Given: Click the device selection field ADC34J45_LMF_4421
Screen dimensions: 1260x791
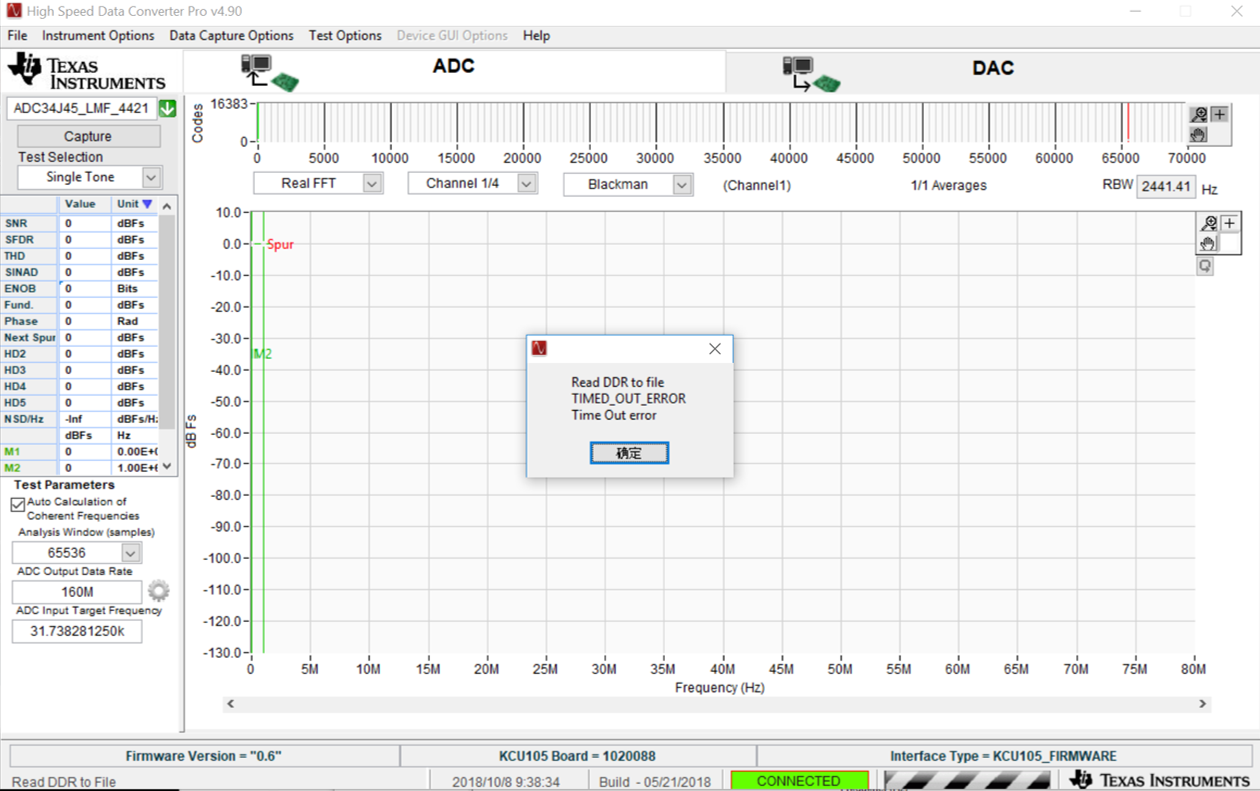Looking at the screenshot, I should [82, 108].
